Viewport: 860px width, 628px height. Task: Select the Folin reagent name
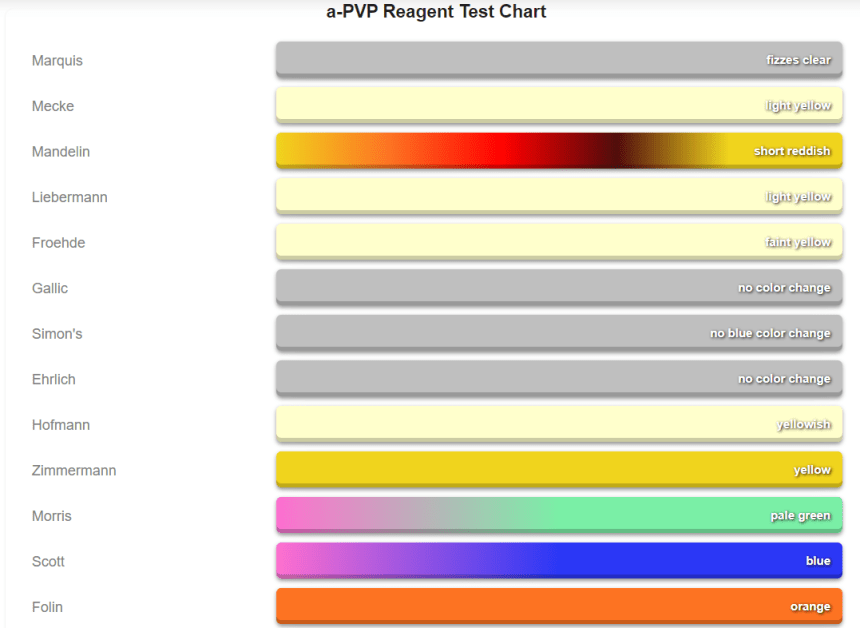click(x=47, y=607)
